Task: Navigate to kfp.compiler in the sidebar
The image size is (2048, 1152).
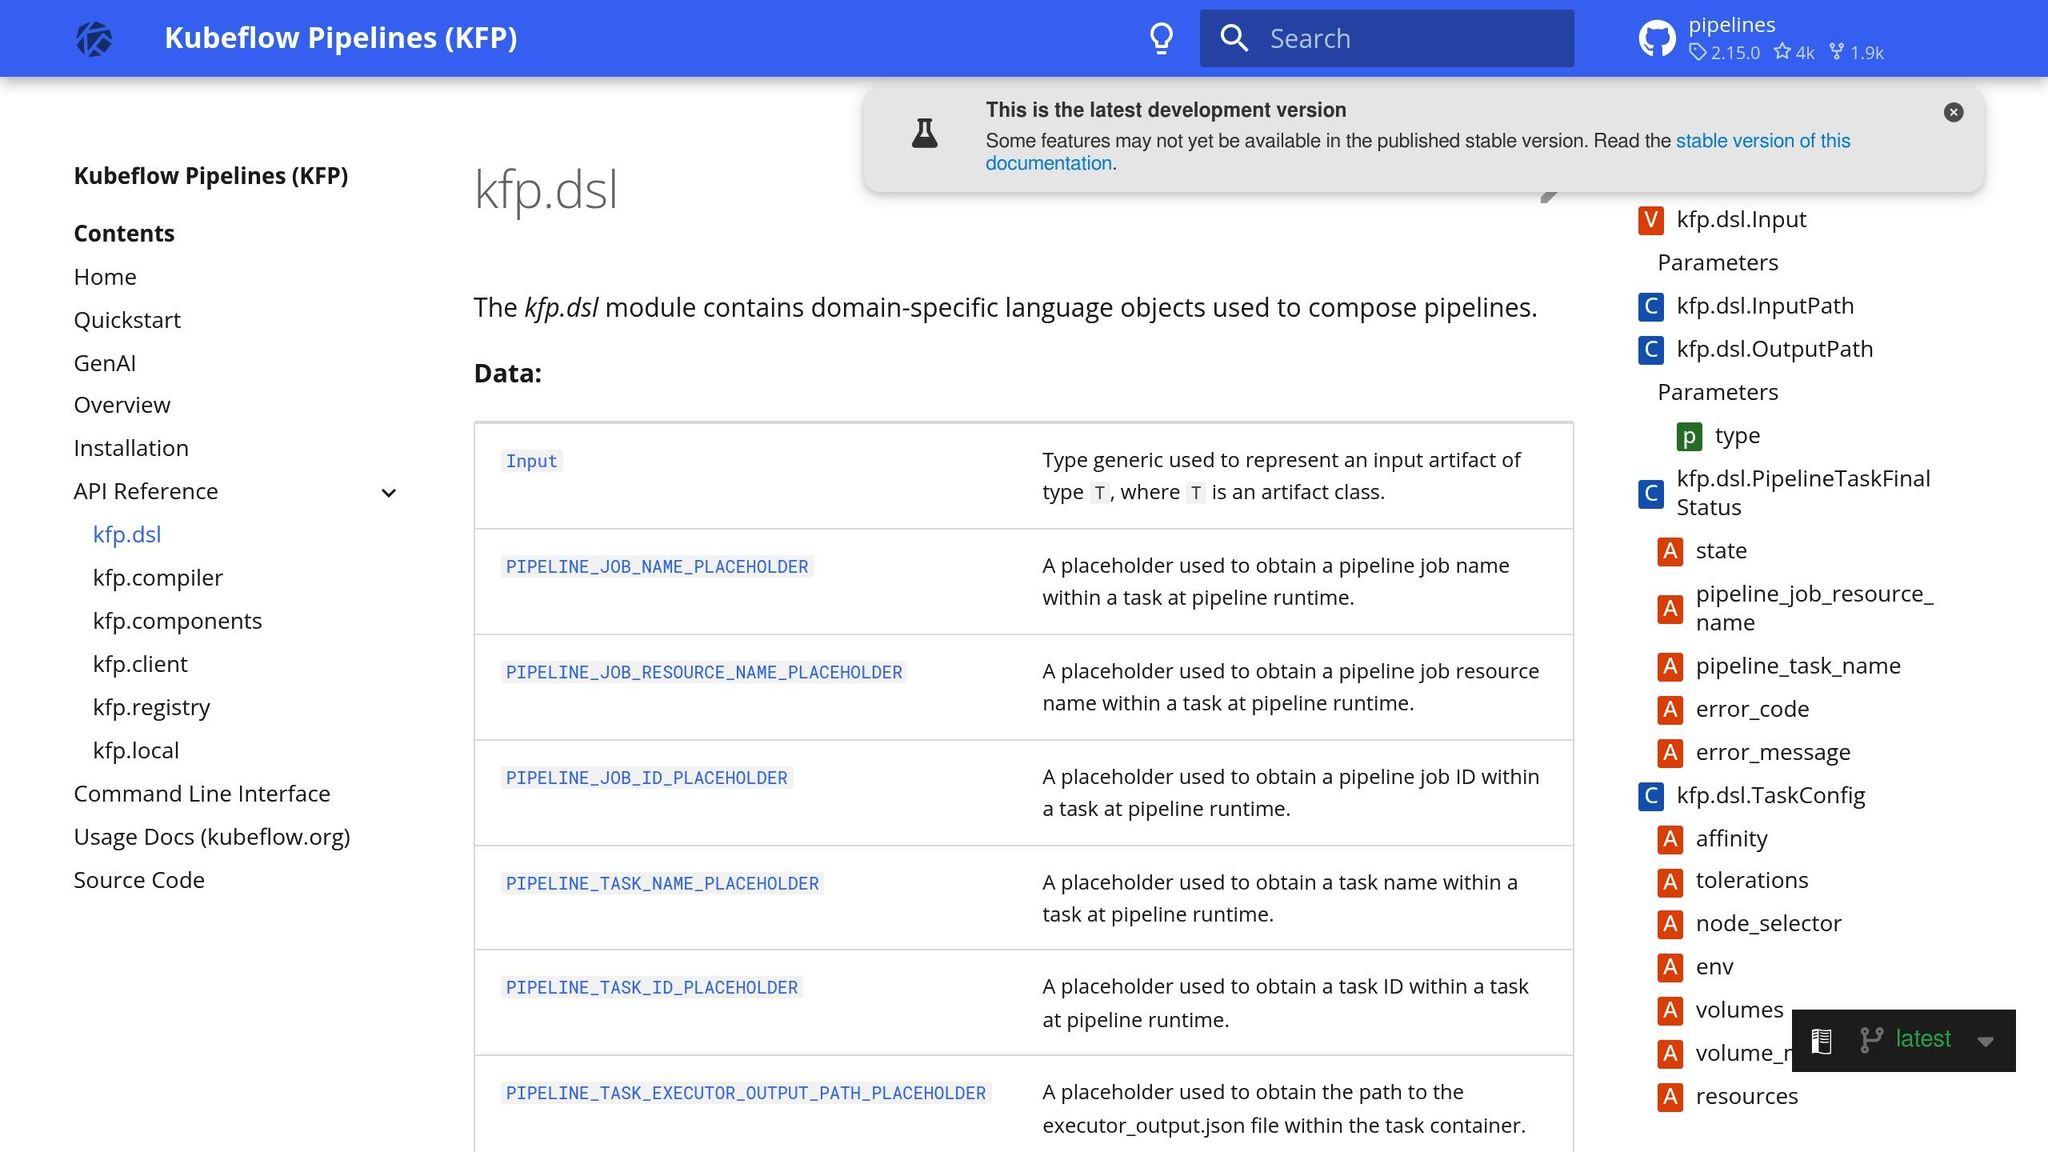Action: pyautogui.click(x=157, y=578)
